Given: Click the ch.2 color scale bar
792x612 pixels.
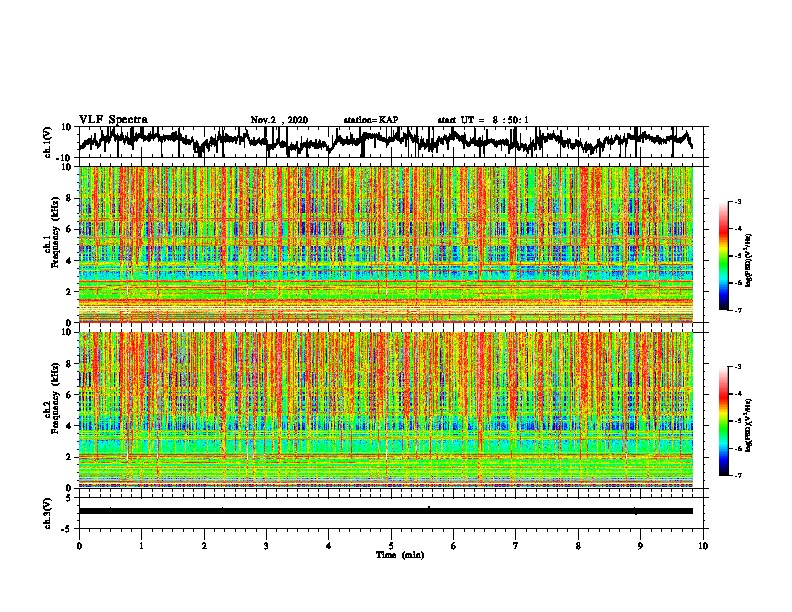Looking at the screenshot, I should [723, 421].
